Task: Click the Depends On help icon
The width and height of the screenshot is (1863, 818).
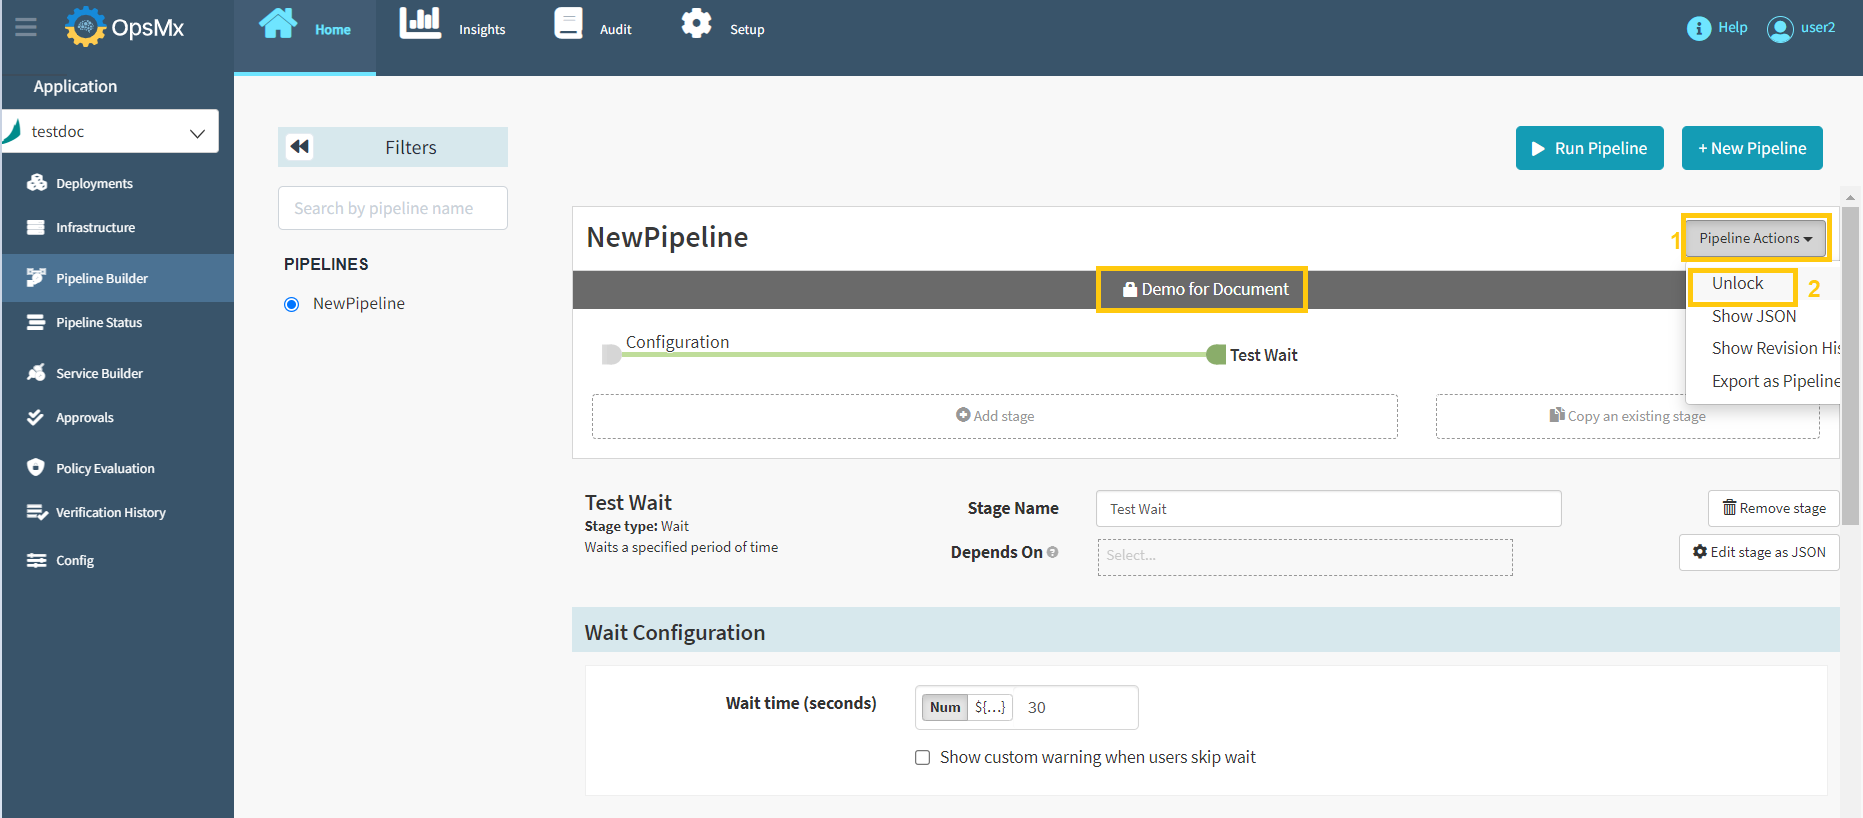Action: click(x=1053, y=553)
